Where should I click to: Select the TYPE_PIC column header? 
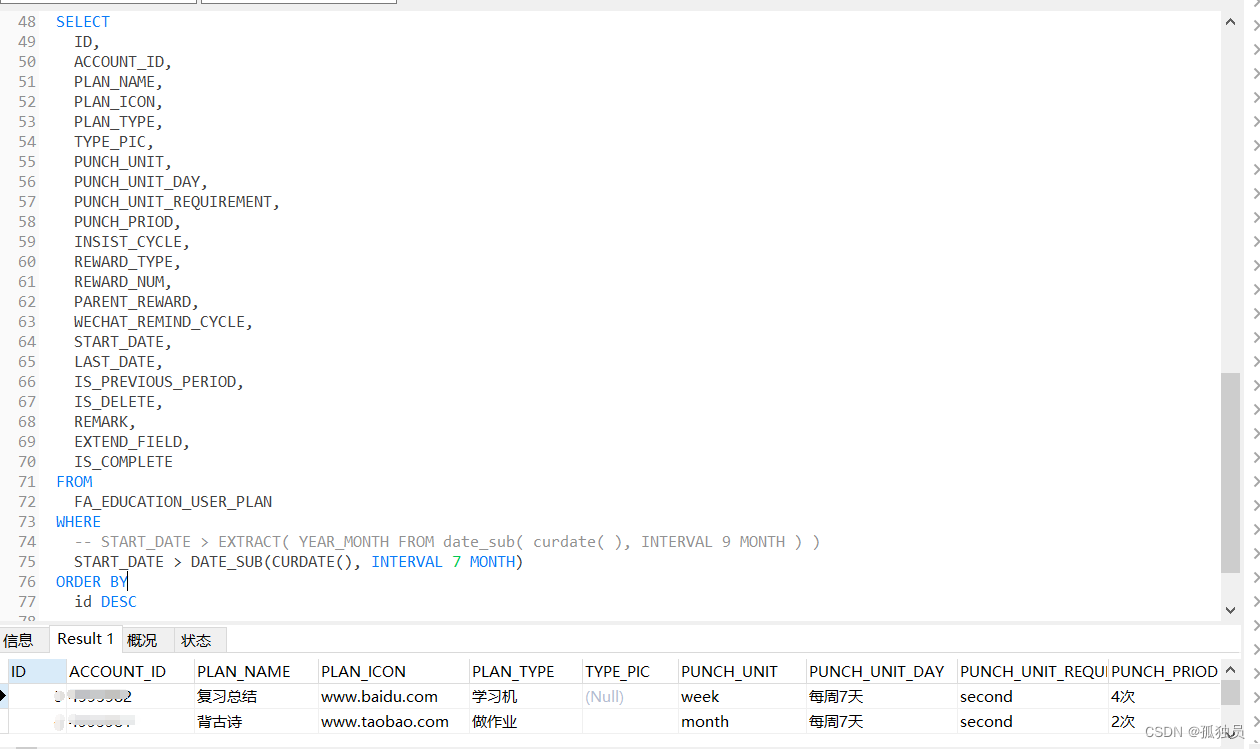coord(630,671)
